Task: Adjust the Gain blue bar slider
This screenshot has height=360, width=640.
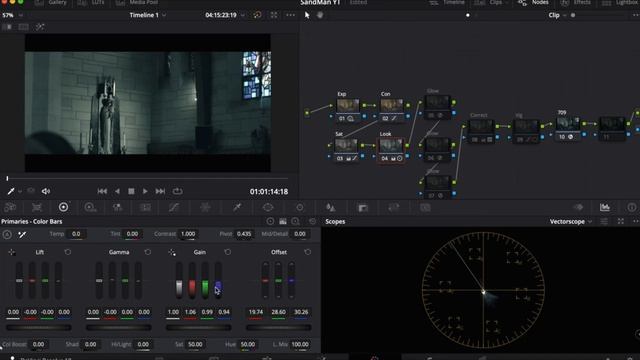Action: coord(218,280)
